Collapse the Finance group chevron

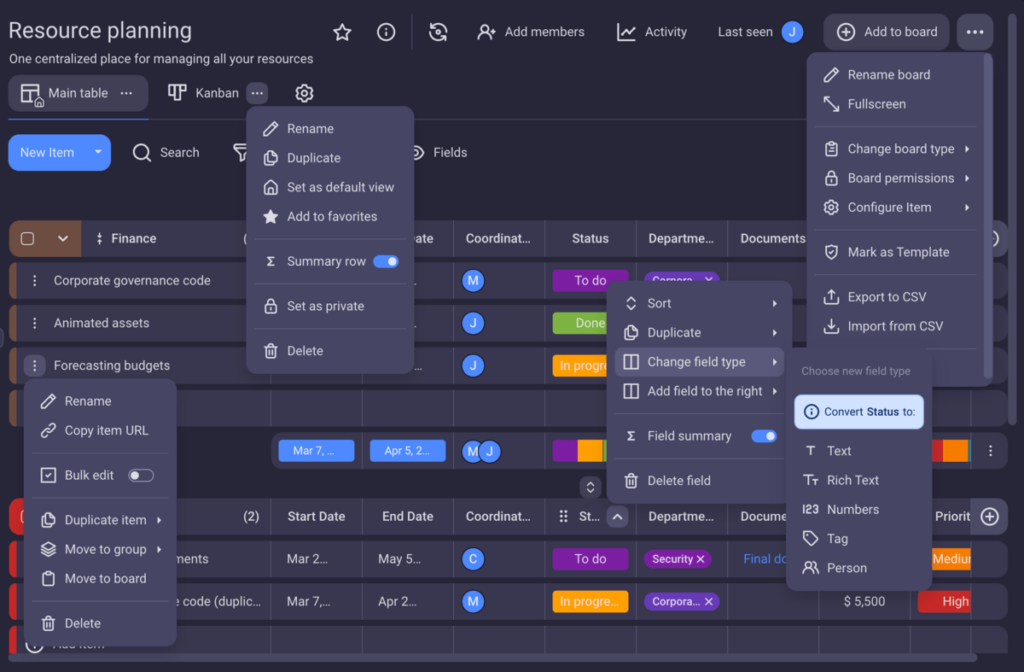63,239
